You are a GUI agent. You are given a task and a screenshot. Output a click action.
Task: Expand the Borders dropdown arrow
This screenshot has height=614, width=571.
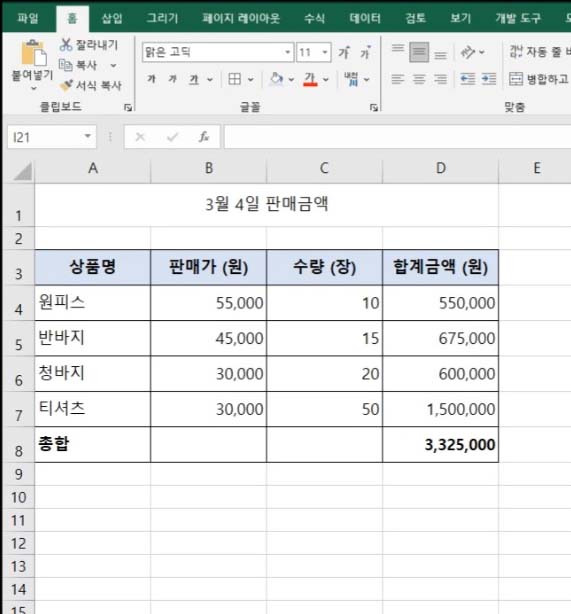(x=251, y=80)
